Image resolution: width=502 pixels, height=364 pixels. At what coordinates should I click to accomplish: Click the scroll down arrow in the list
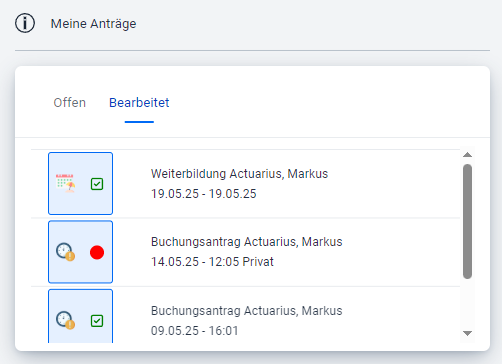point(467,333)
